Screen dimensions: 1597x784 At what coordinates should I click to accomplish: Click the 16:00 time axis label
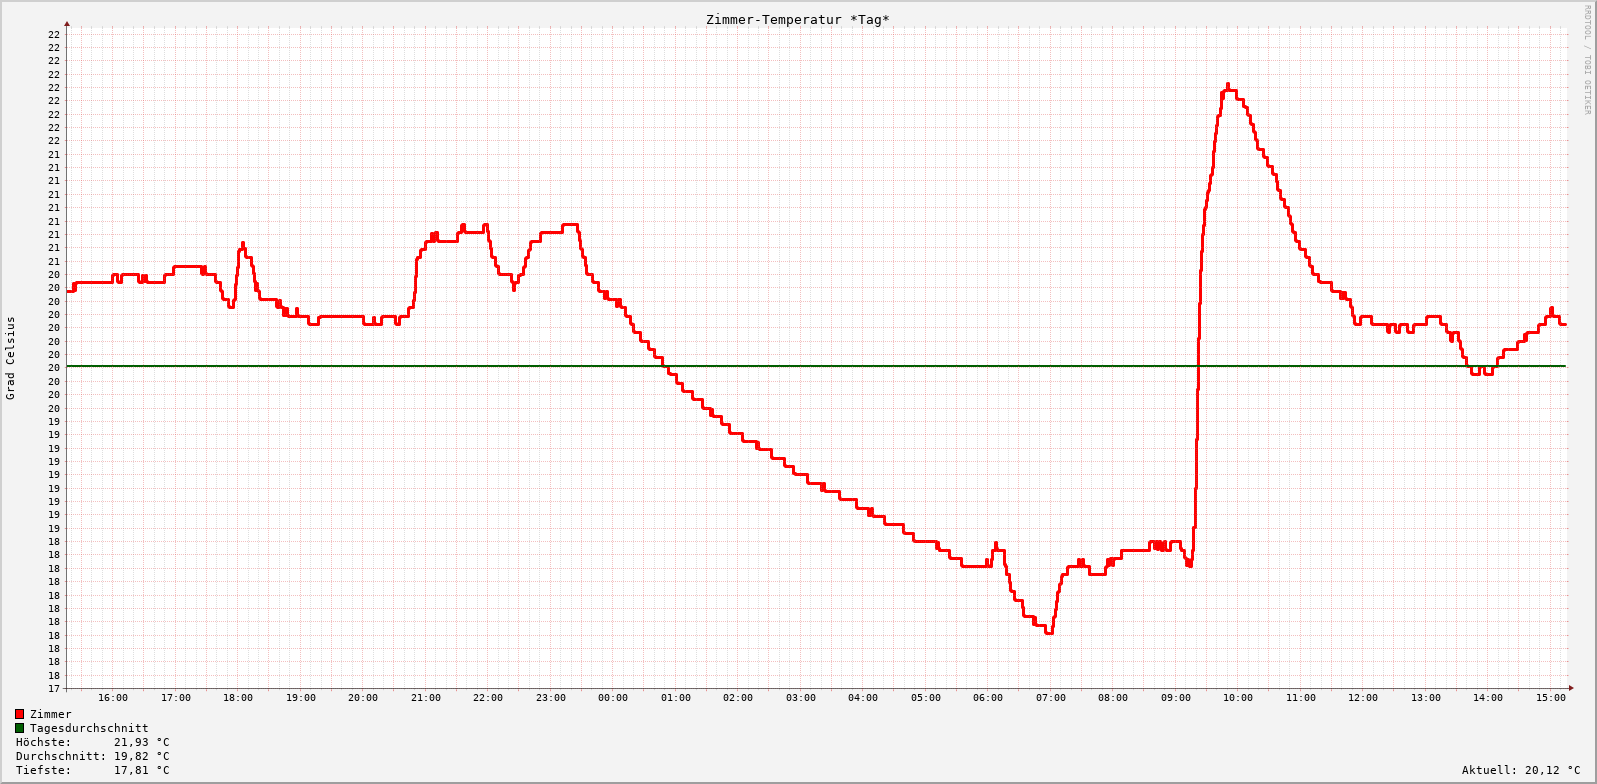113,698
